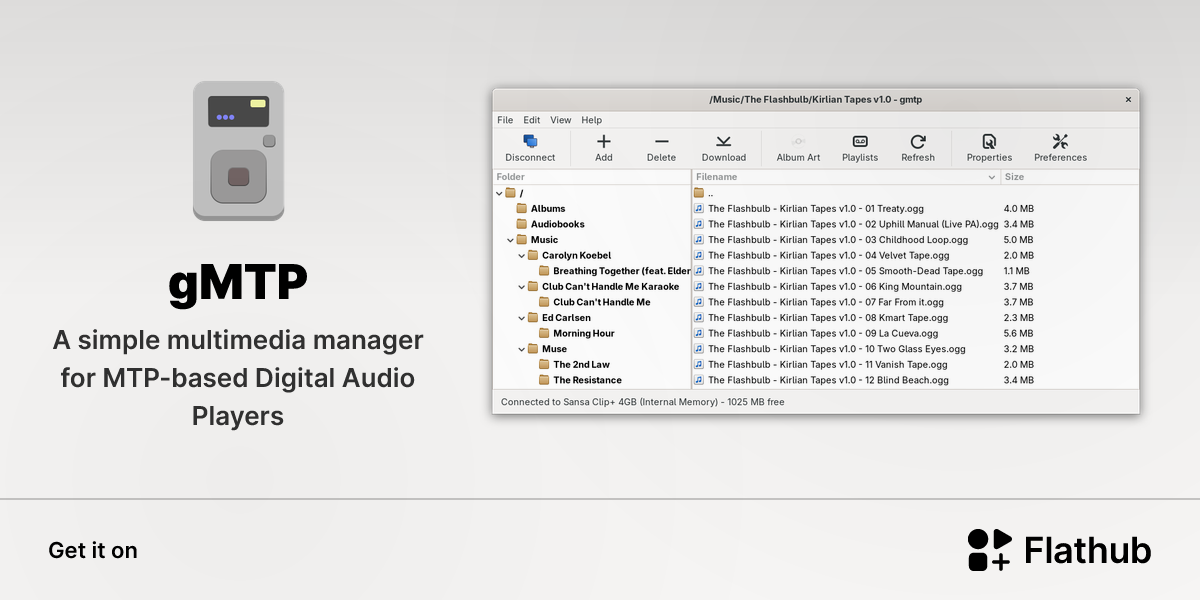This screenshot has height=600, width=1200.
Task: Collapse the Carolyn Koebel folder node
Action: (521, 255)
